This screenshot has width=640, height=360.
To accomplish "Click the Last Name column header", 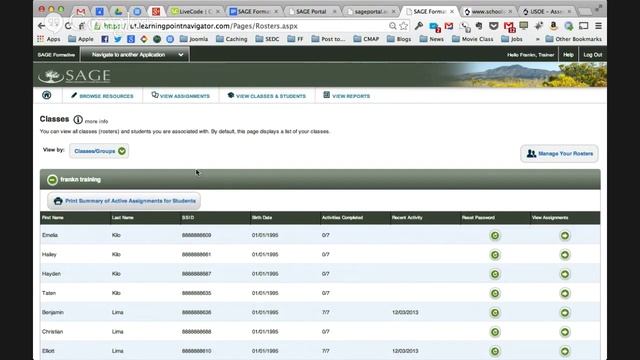I will pyautogui.click(x=122, y=218).
